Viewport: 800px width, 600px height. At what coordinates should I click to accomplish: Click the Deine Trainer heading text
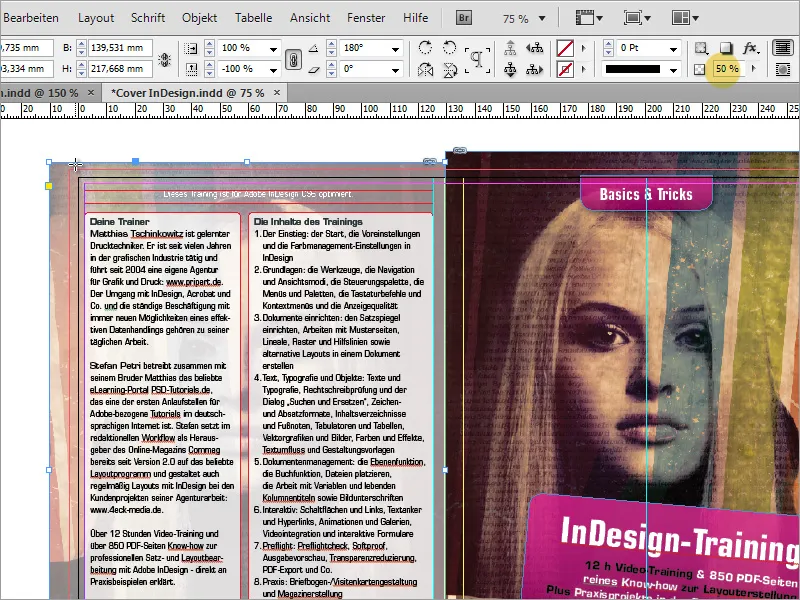[119, 222]
